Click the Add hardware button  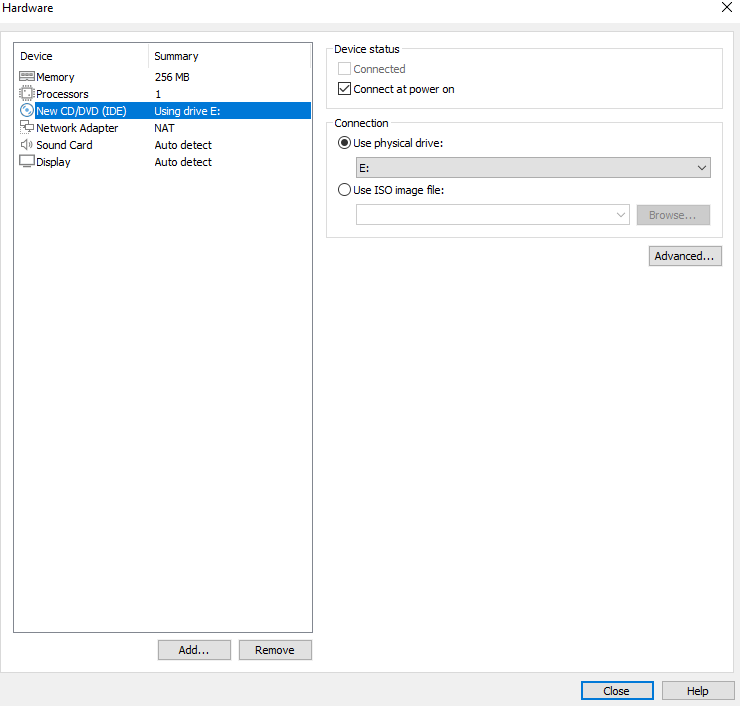pyautogui.click(x=194, y=650)
